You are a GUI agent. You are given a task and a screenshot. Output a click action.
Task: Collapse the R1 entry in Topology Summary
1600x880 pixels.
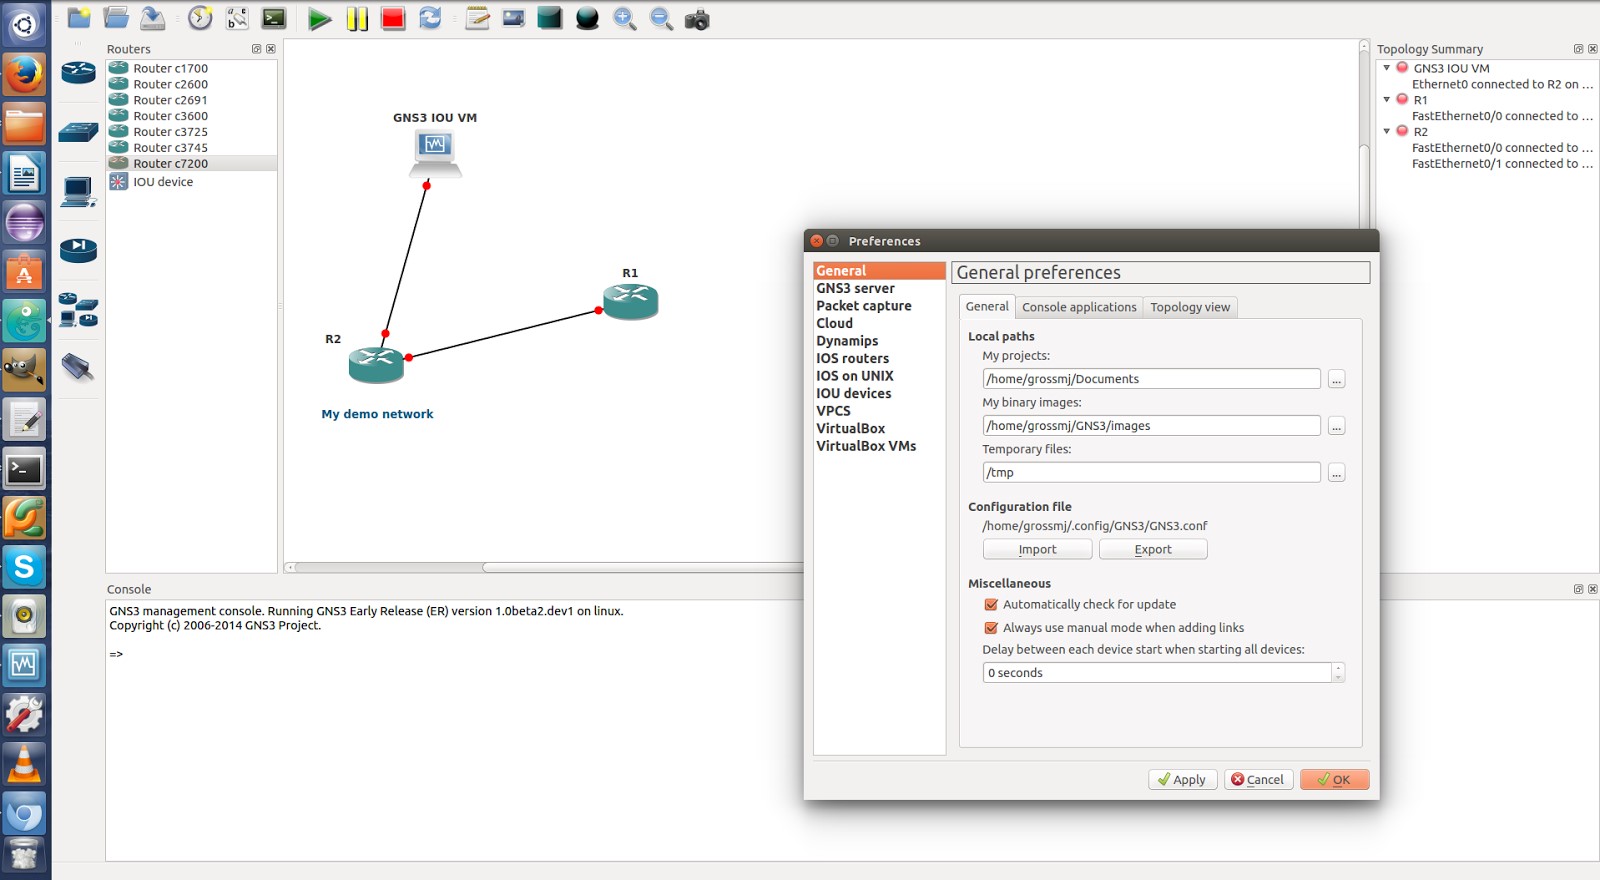(x=1387, y=100)
